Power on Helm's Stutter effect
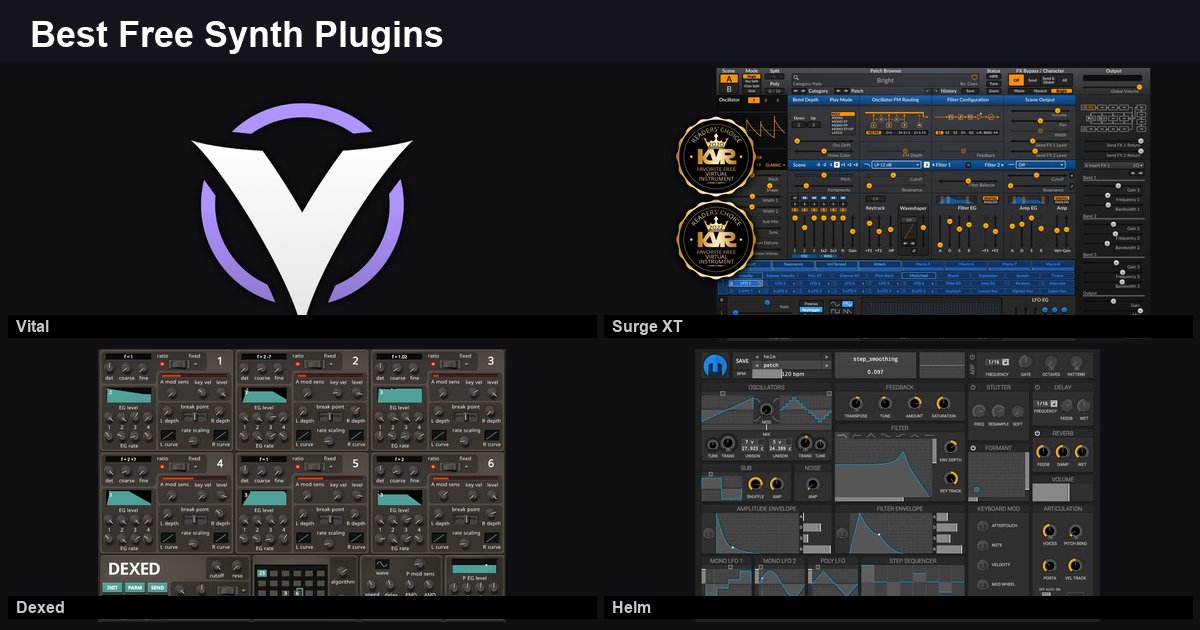The image size is (1200, 630). [x=973, y=388]
